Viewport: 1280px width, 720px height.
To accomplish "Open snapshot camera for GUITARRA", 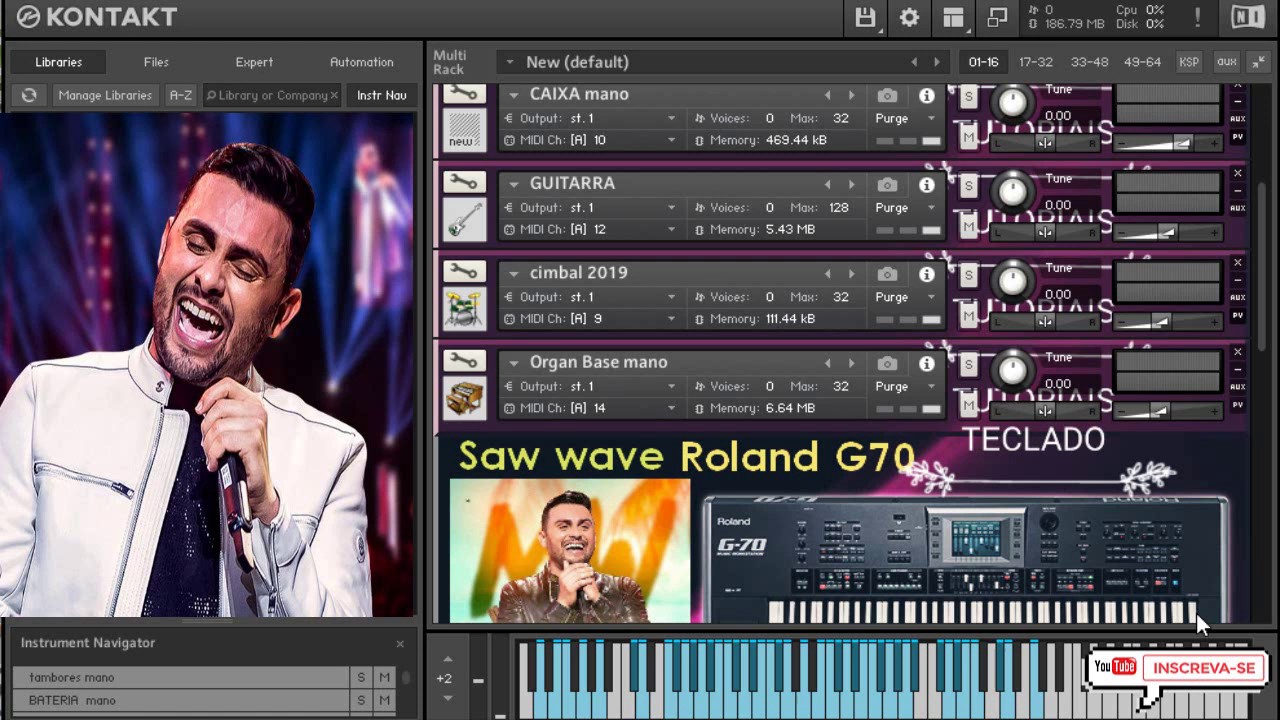I will [887, 184].
